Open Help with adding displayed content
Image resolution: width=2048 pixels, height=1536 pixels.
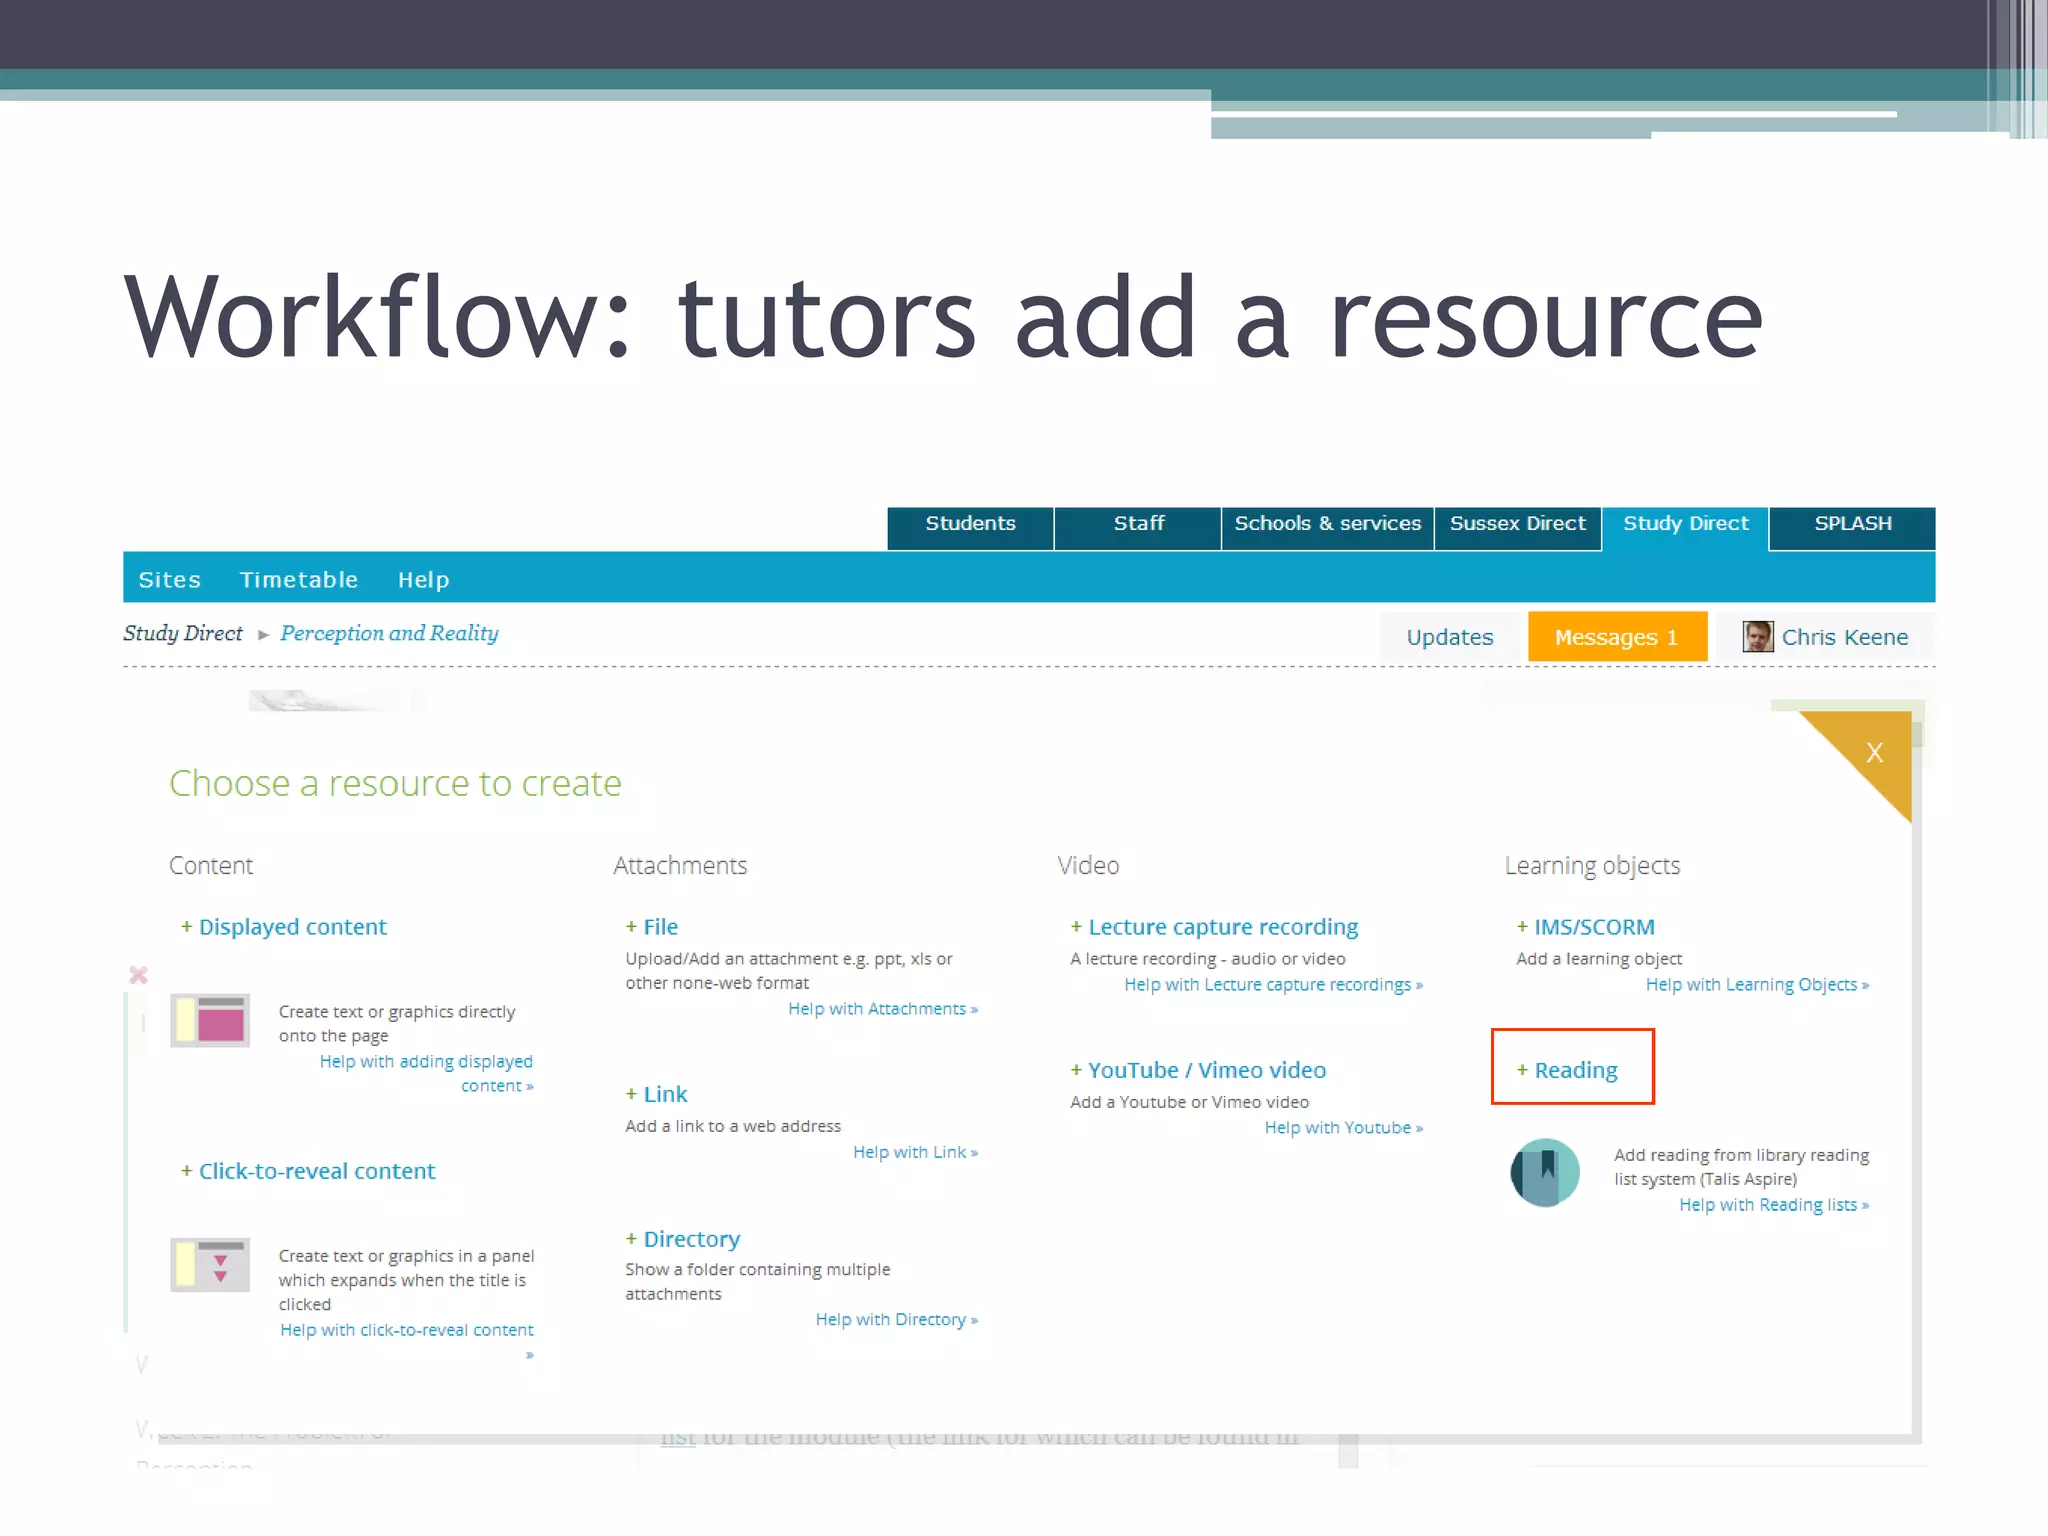pos(426,1073)
